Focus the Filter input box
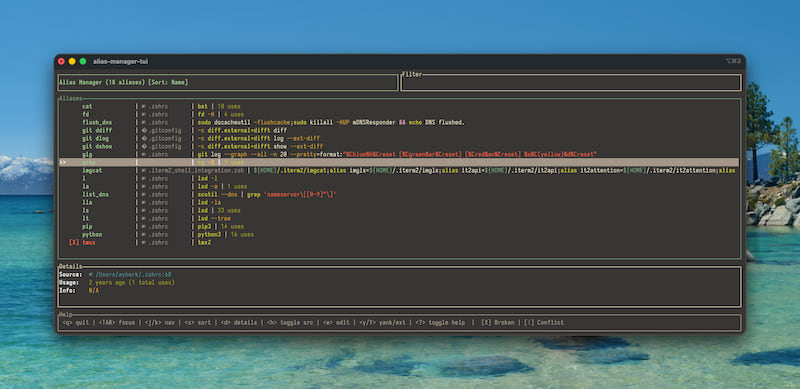 (x=571, y=83)
